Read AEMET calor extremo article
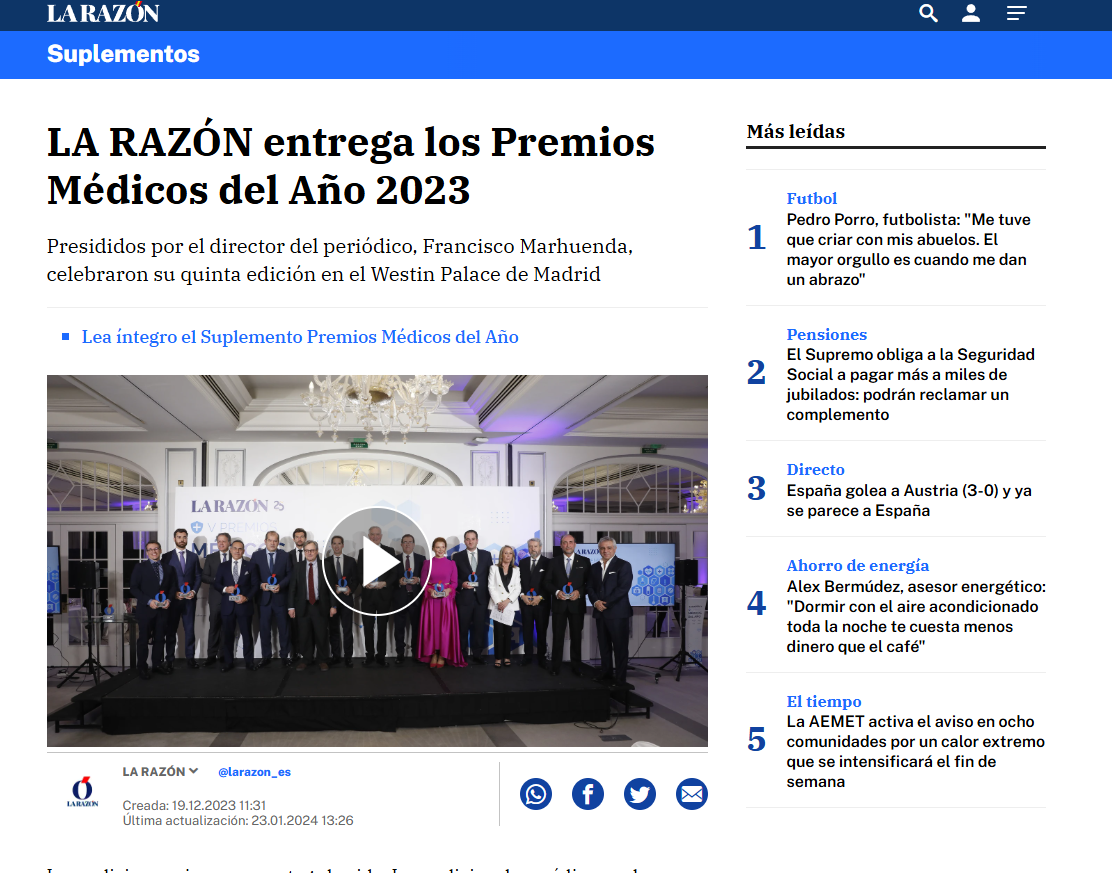 (916, 752)
